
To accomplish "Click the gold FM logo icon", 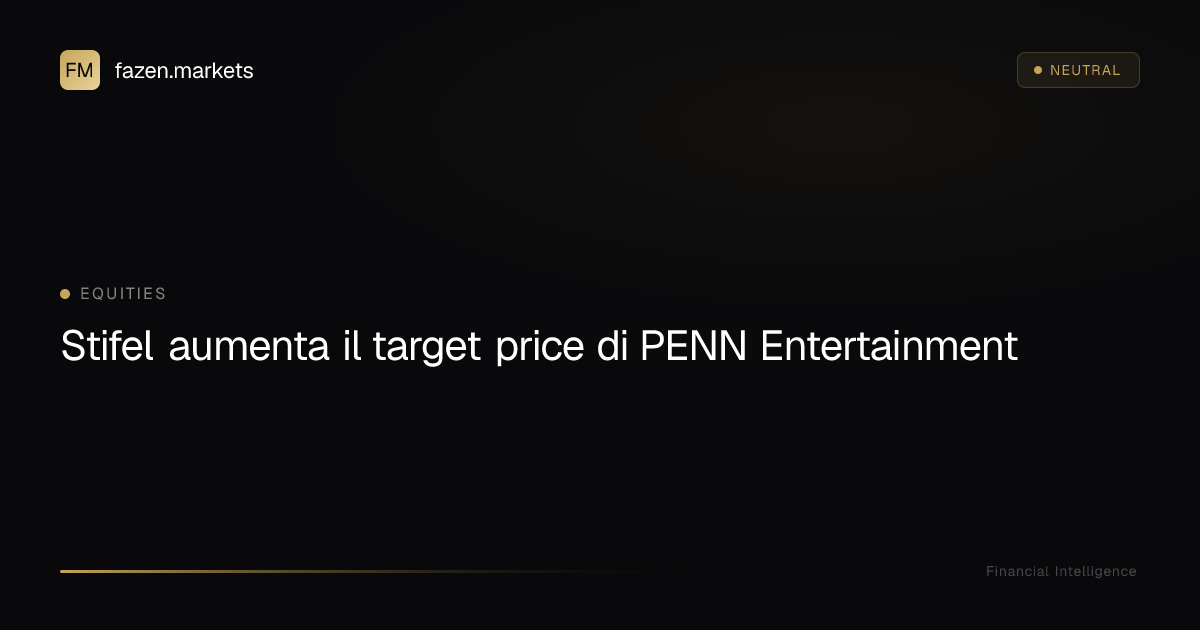I will coord(80,70).
